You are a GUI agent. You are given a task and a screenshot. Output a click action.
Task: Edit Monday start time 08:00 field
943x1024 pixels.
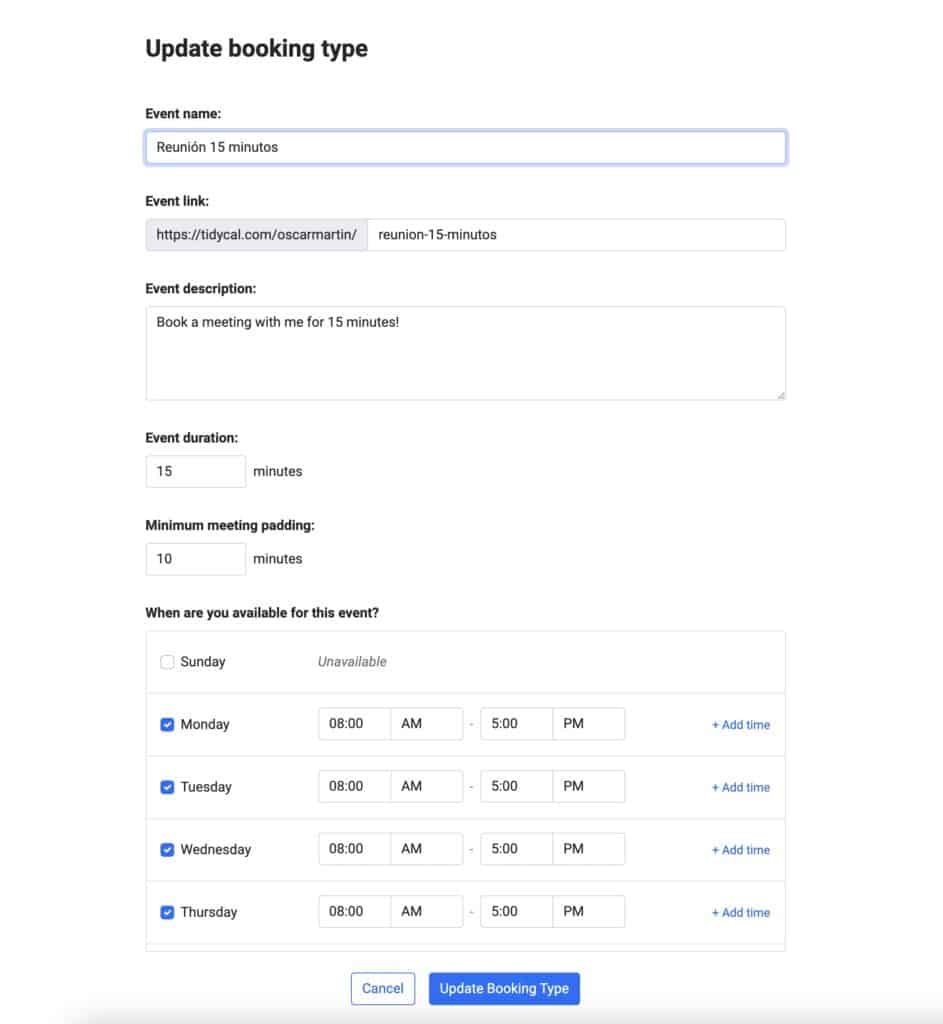pyautogui.click(x=355, y=724)
